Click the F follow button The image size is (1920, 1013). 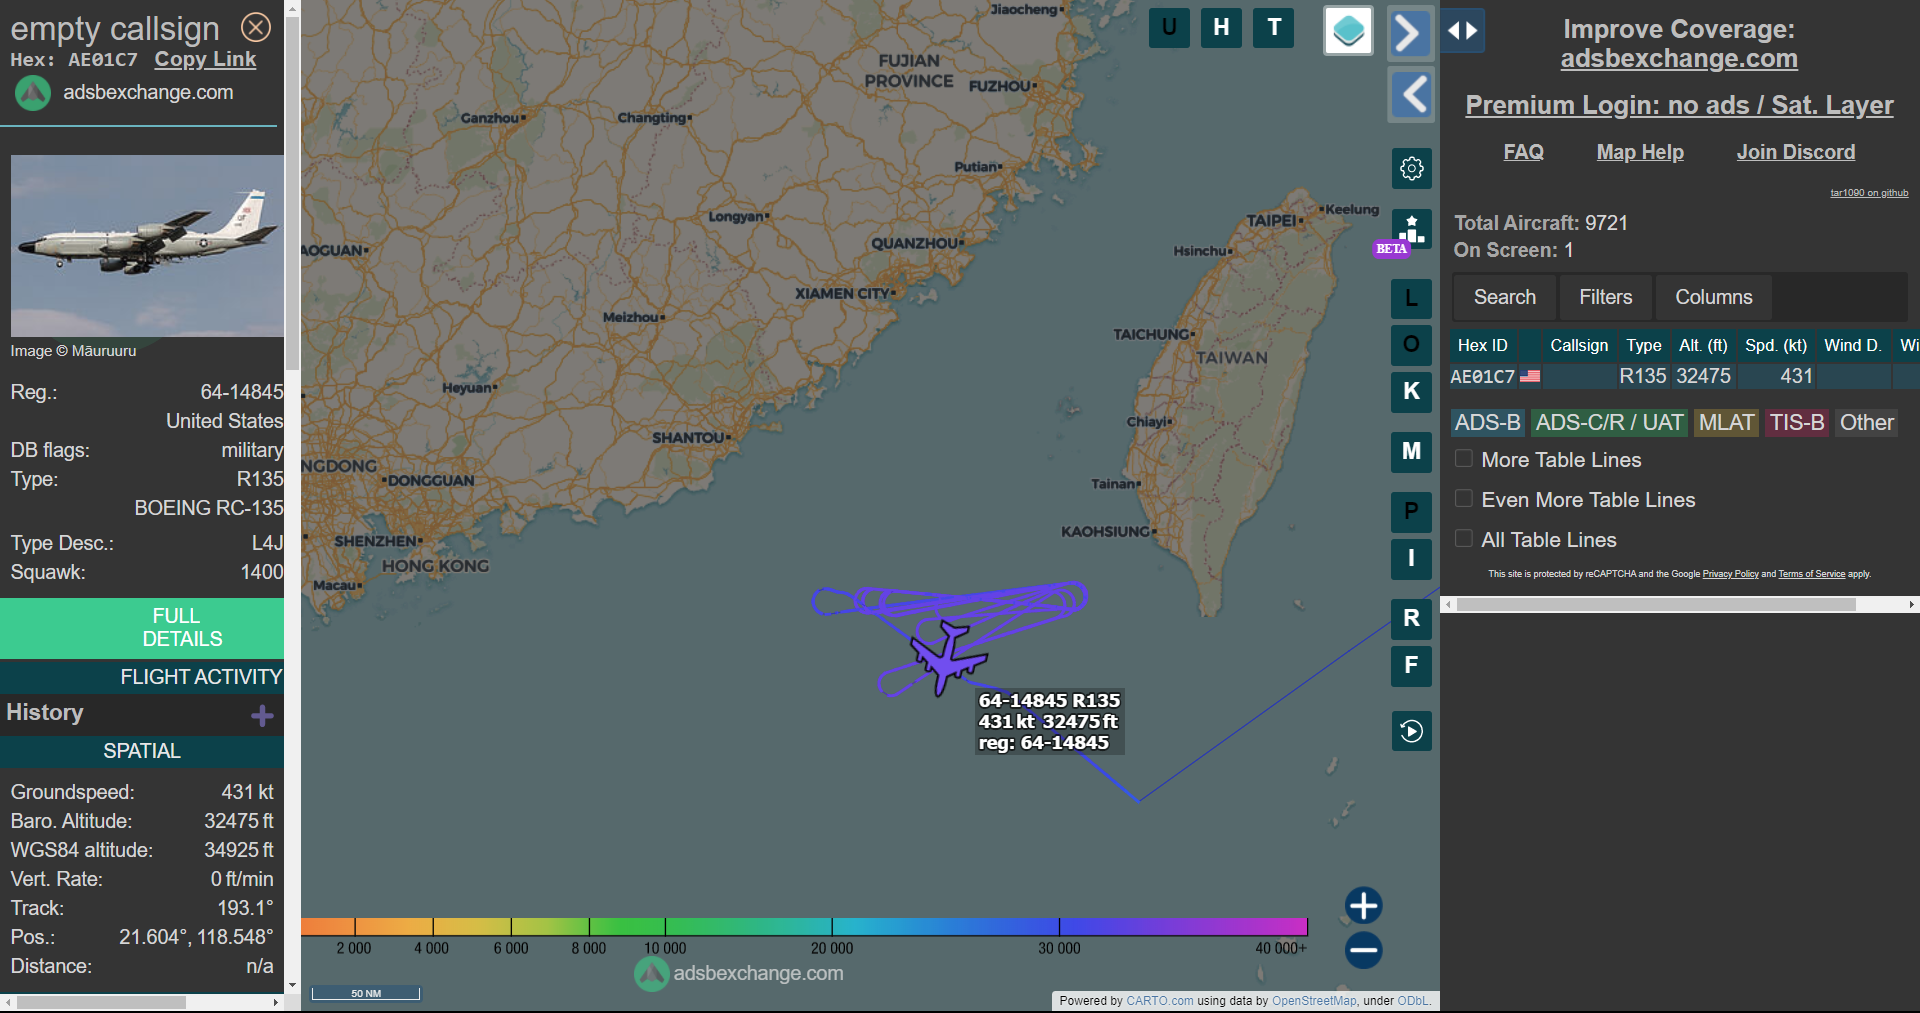[x=1411, y=666]
